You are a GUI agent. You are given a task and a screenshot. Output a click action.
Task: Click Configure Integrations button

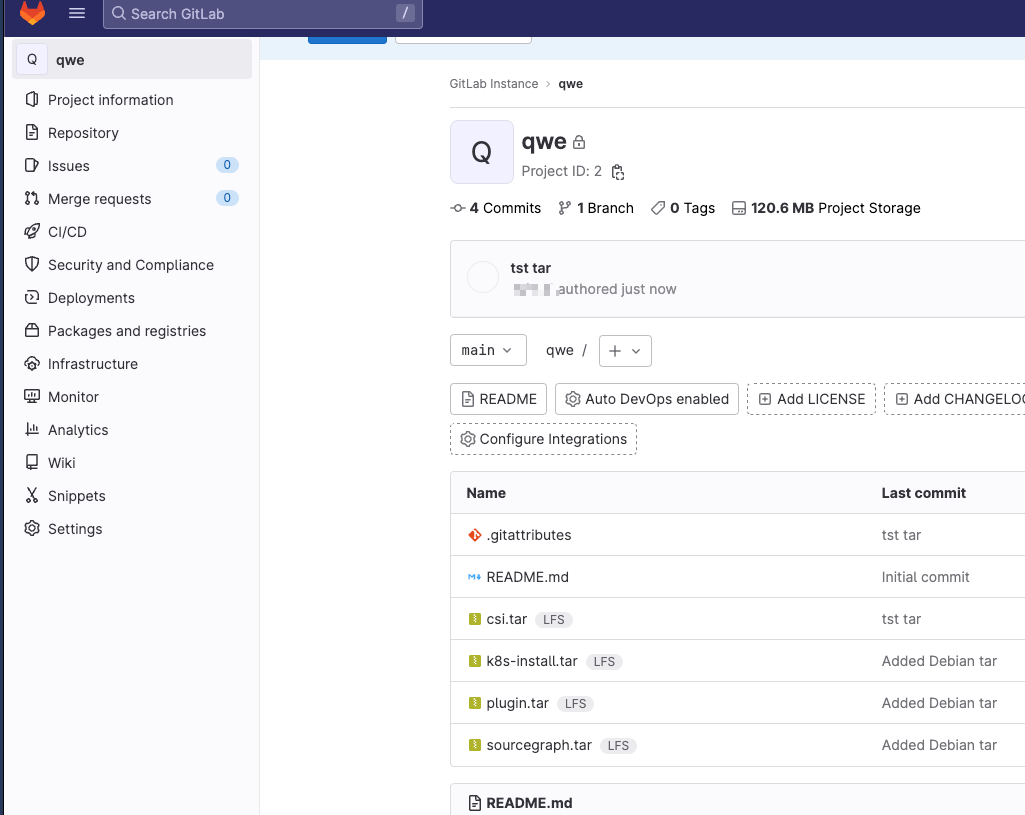click(543, 439)
